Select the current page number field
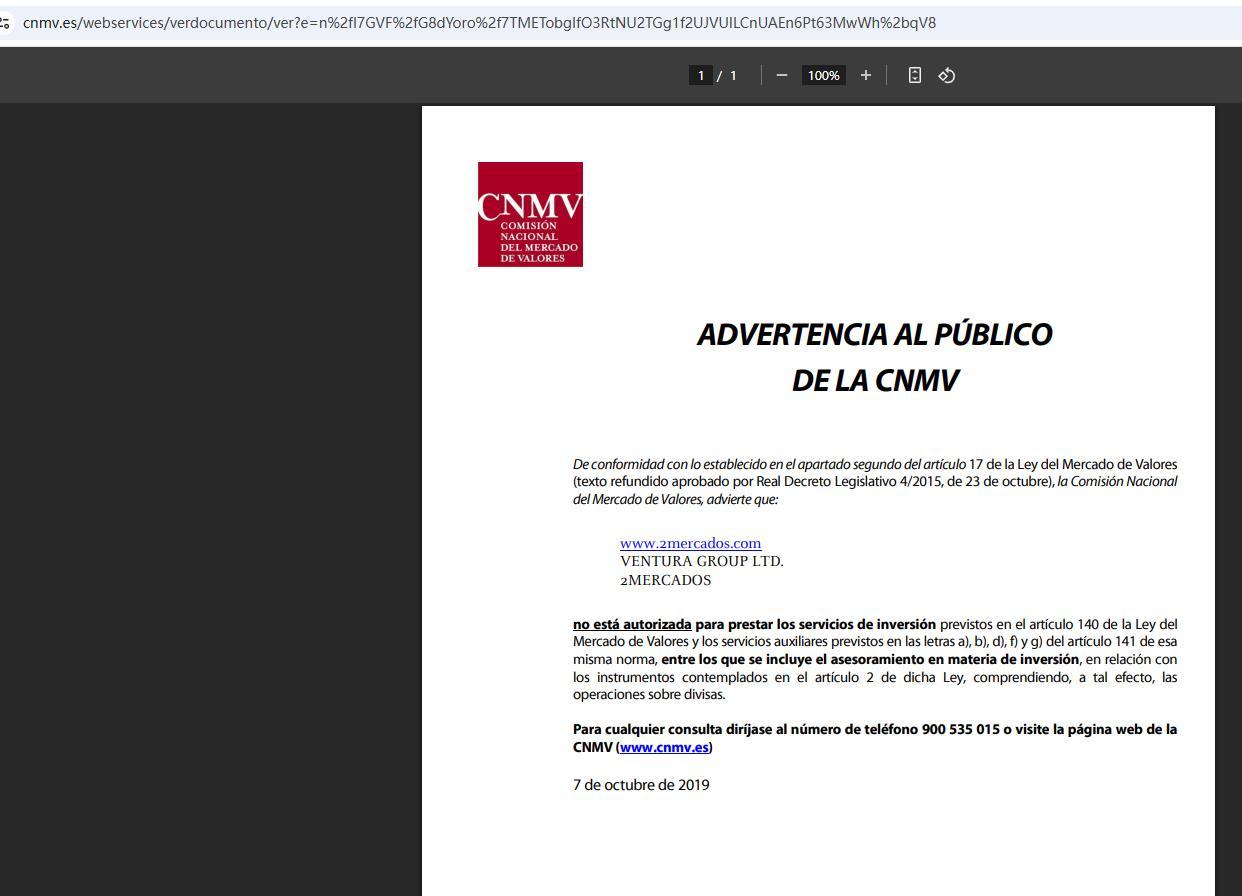1242x896 pixels. tap(701, 75)
